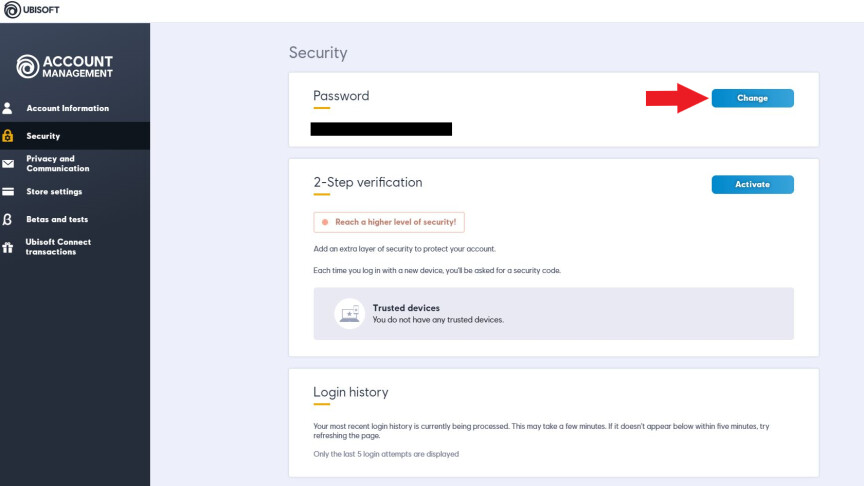The image size is (864, 486).
Task: Click the envelope icon beside Privacy and Communication
Action: [x=8, y=164]
